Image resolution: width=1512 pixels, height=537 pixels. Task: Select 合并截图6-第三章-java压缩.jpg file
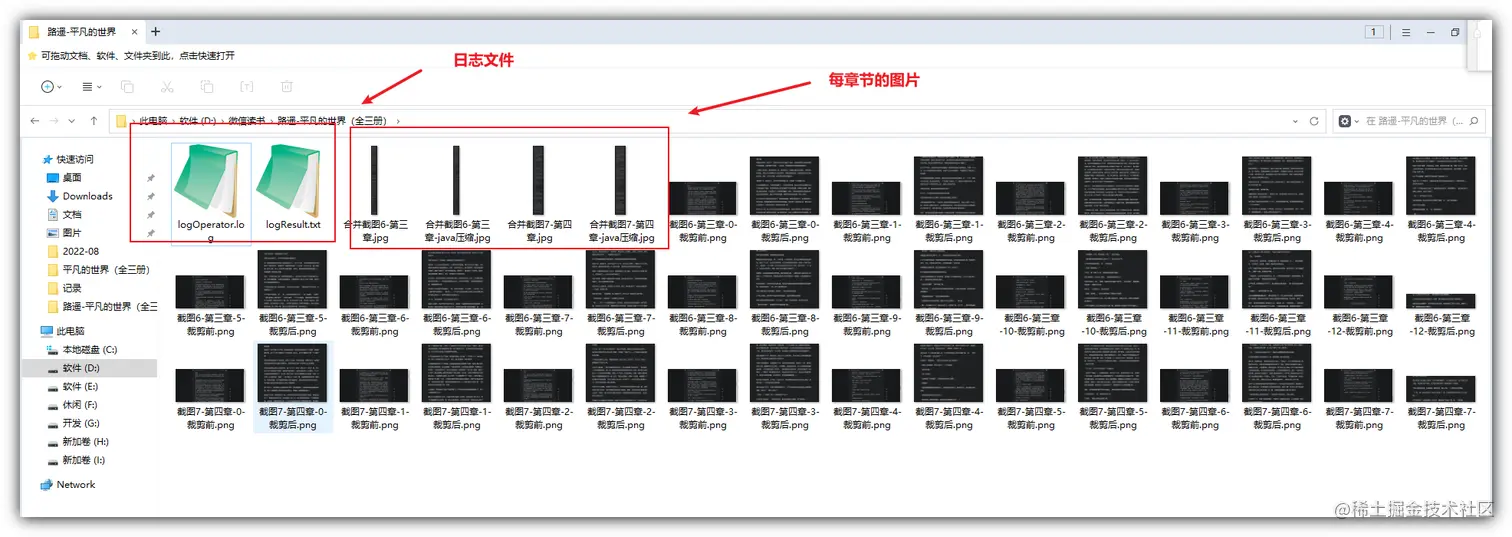tap(457, 194)
